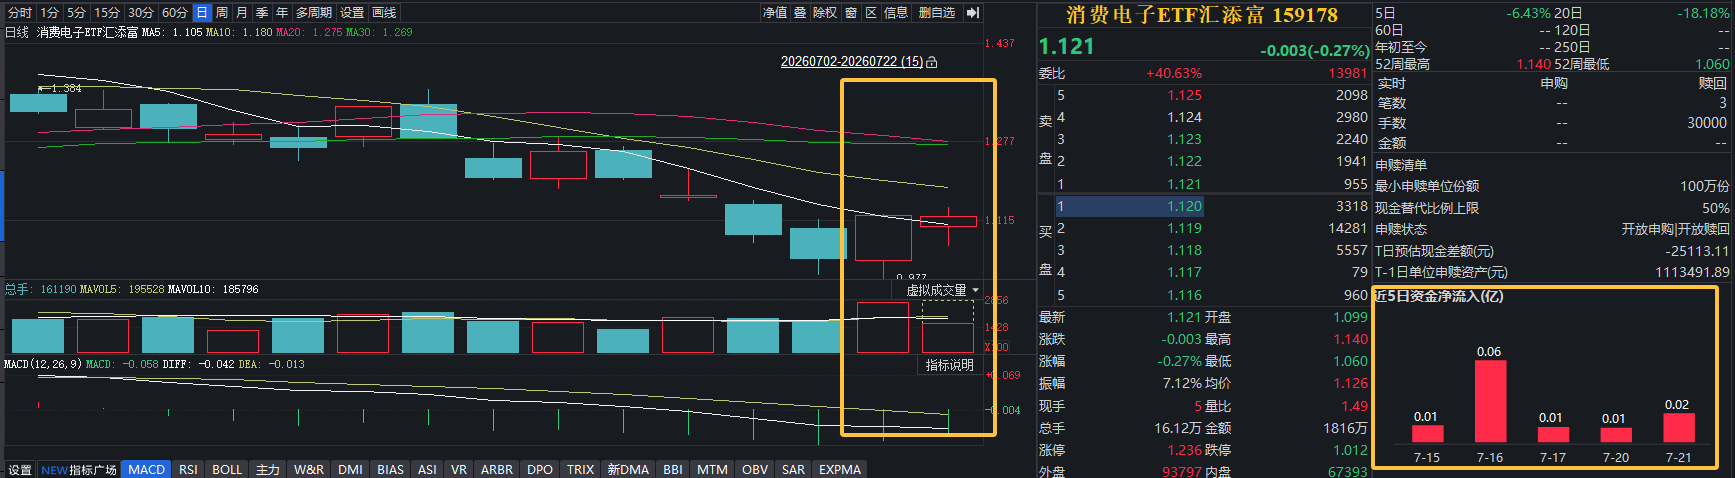The width and height of the screenshot is (1735, 478).
Task: Click the 7-15 net inflow bar
Action: click(x=1427, y=434)
